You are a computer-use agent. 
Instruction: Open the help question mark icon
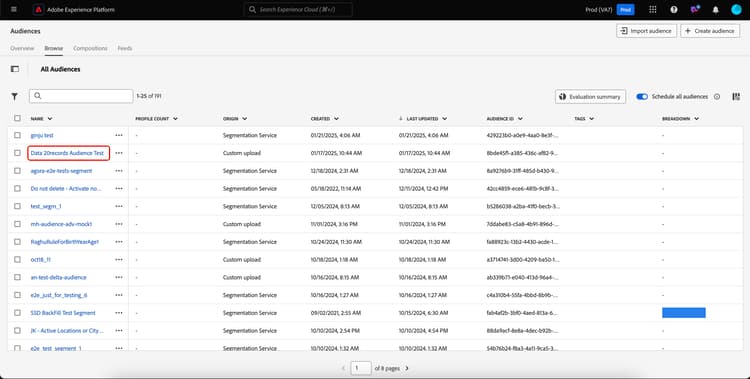coord(674,10)
